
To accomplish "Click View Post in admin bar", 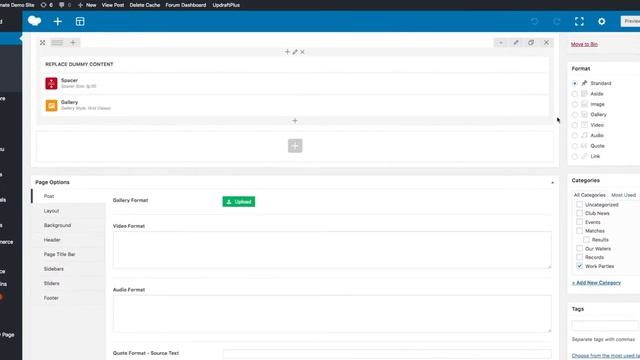I will (x=113, y=5).
